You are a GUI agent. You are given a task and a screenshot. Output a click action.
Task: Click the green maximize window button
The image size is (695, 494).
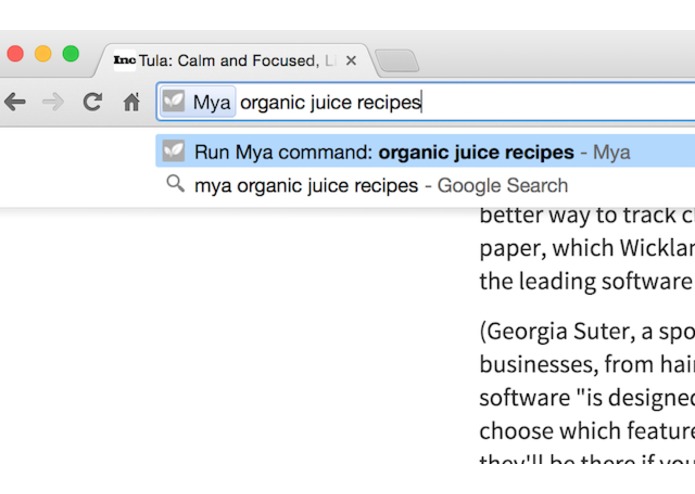point(71,54)
